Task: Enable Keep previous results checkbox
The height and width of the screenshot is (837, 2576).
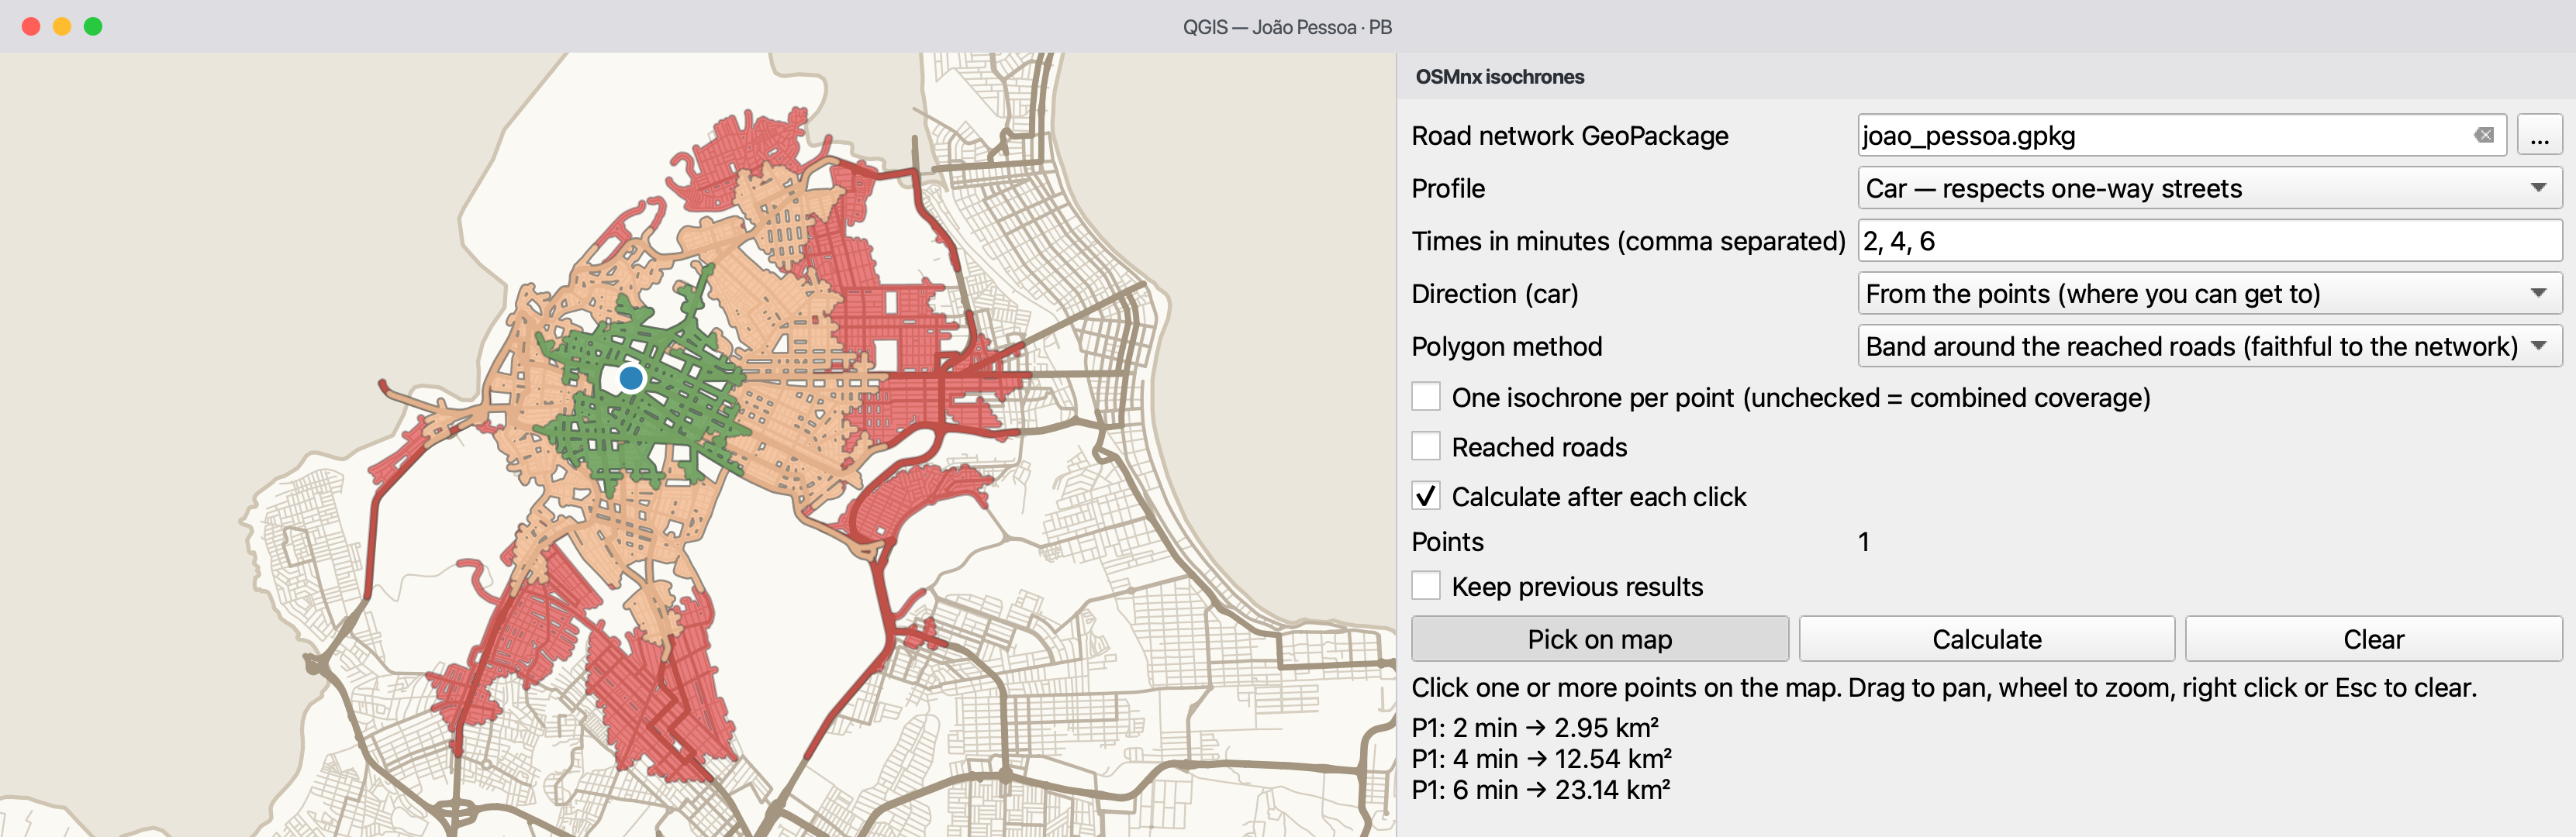Action: (1426, 586)
